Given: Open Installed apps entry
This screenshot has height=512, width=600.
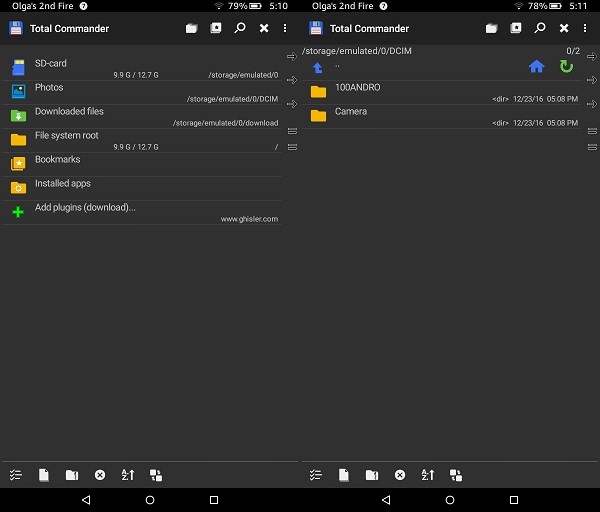Looking at the screenshot, I should tap(142, 189).
